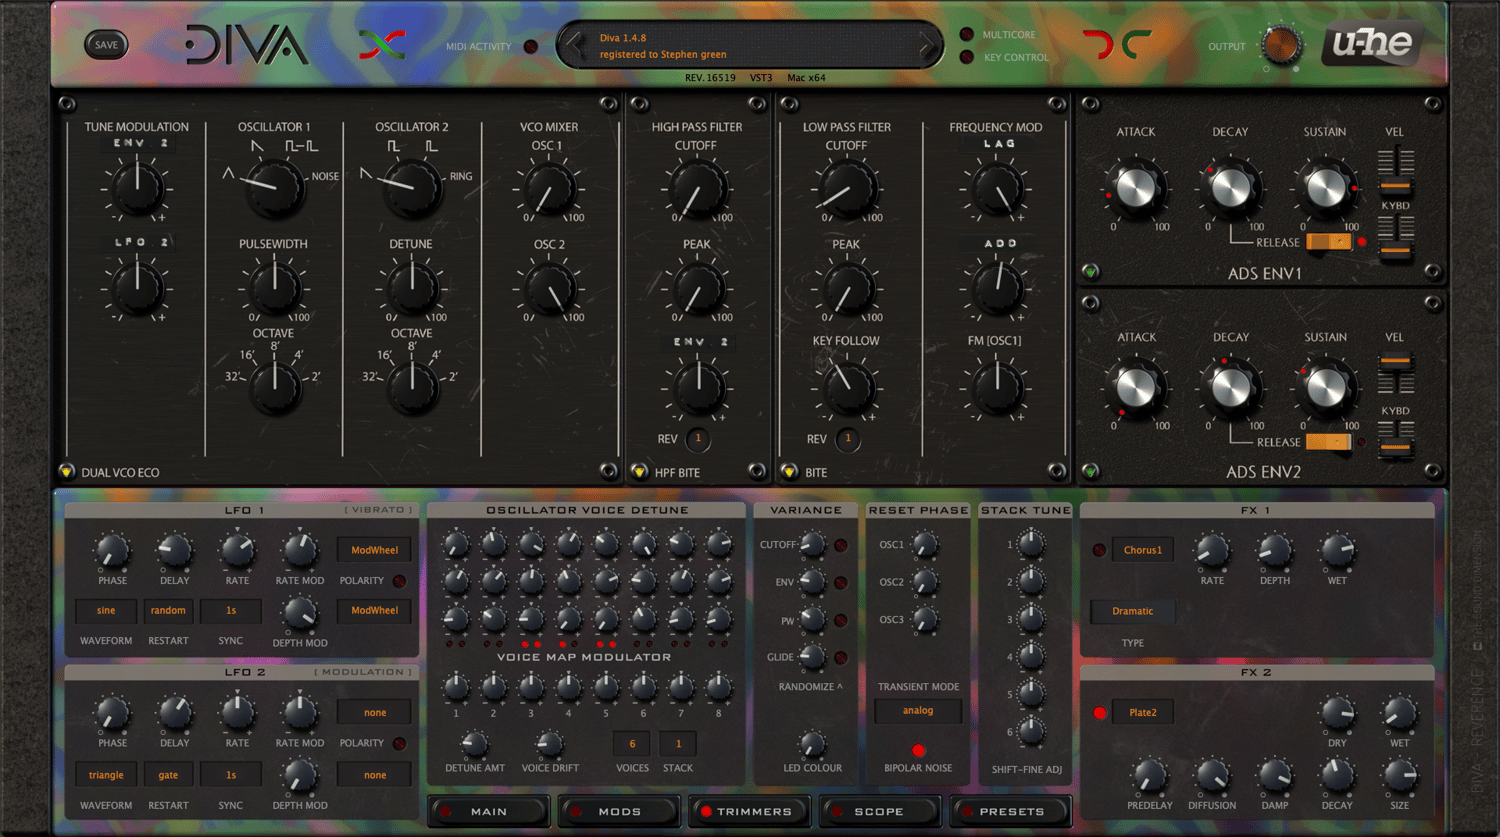Select previous preset arrow in display
Screen dimensions: 1500x837
click(x=573, y=45)
